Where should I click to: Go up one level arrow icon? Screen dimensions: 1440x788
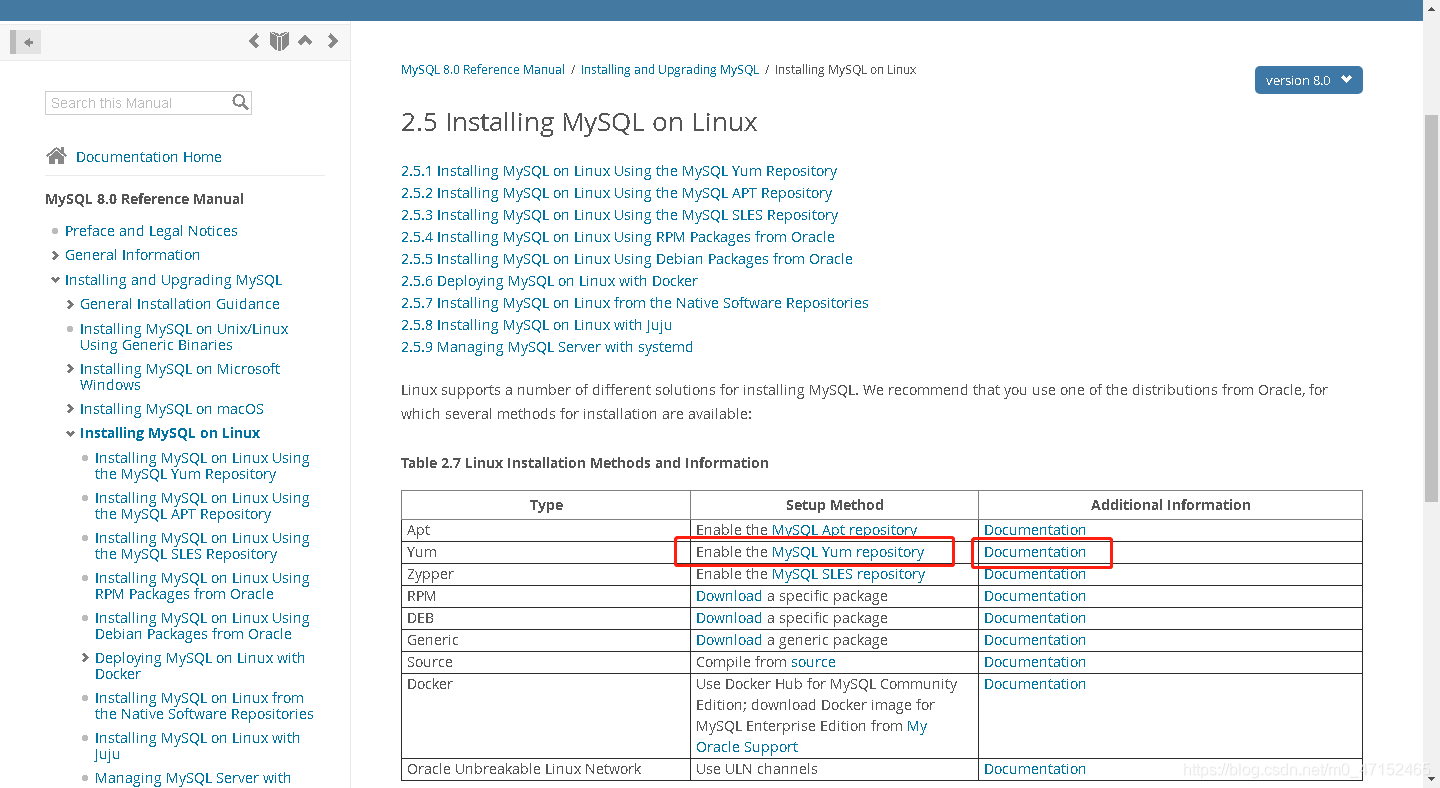point(305,41)
